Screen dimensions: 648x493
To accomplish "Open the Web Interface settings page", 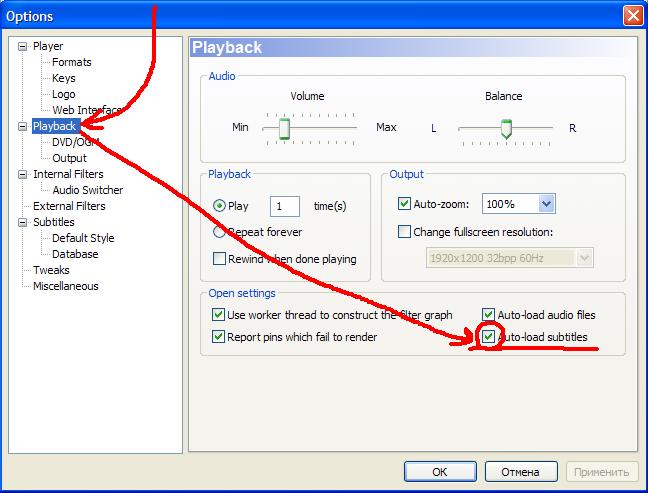I will (x=87, y=110).
